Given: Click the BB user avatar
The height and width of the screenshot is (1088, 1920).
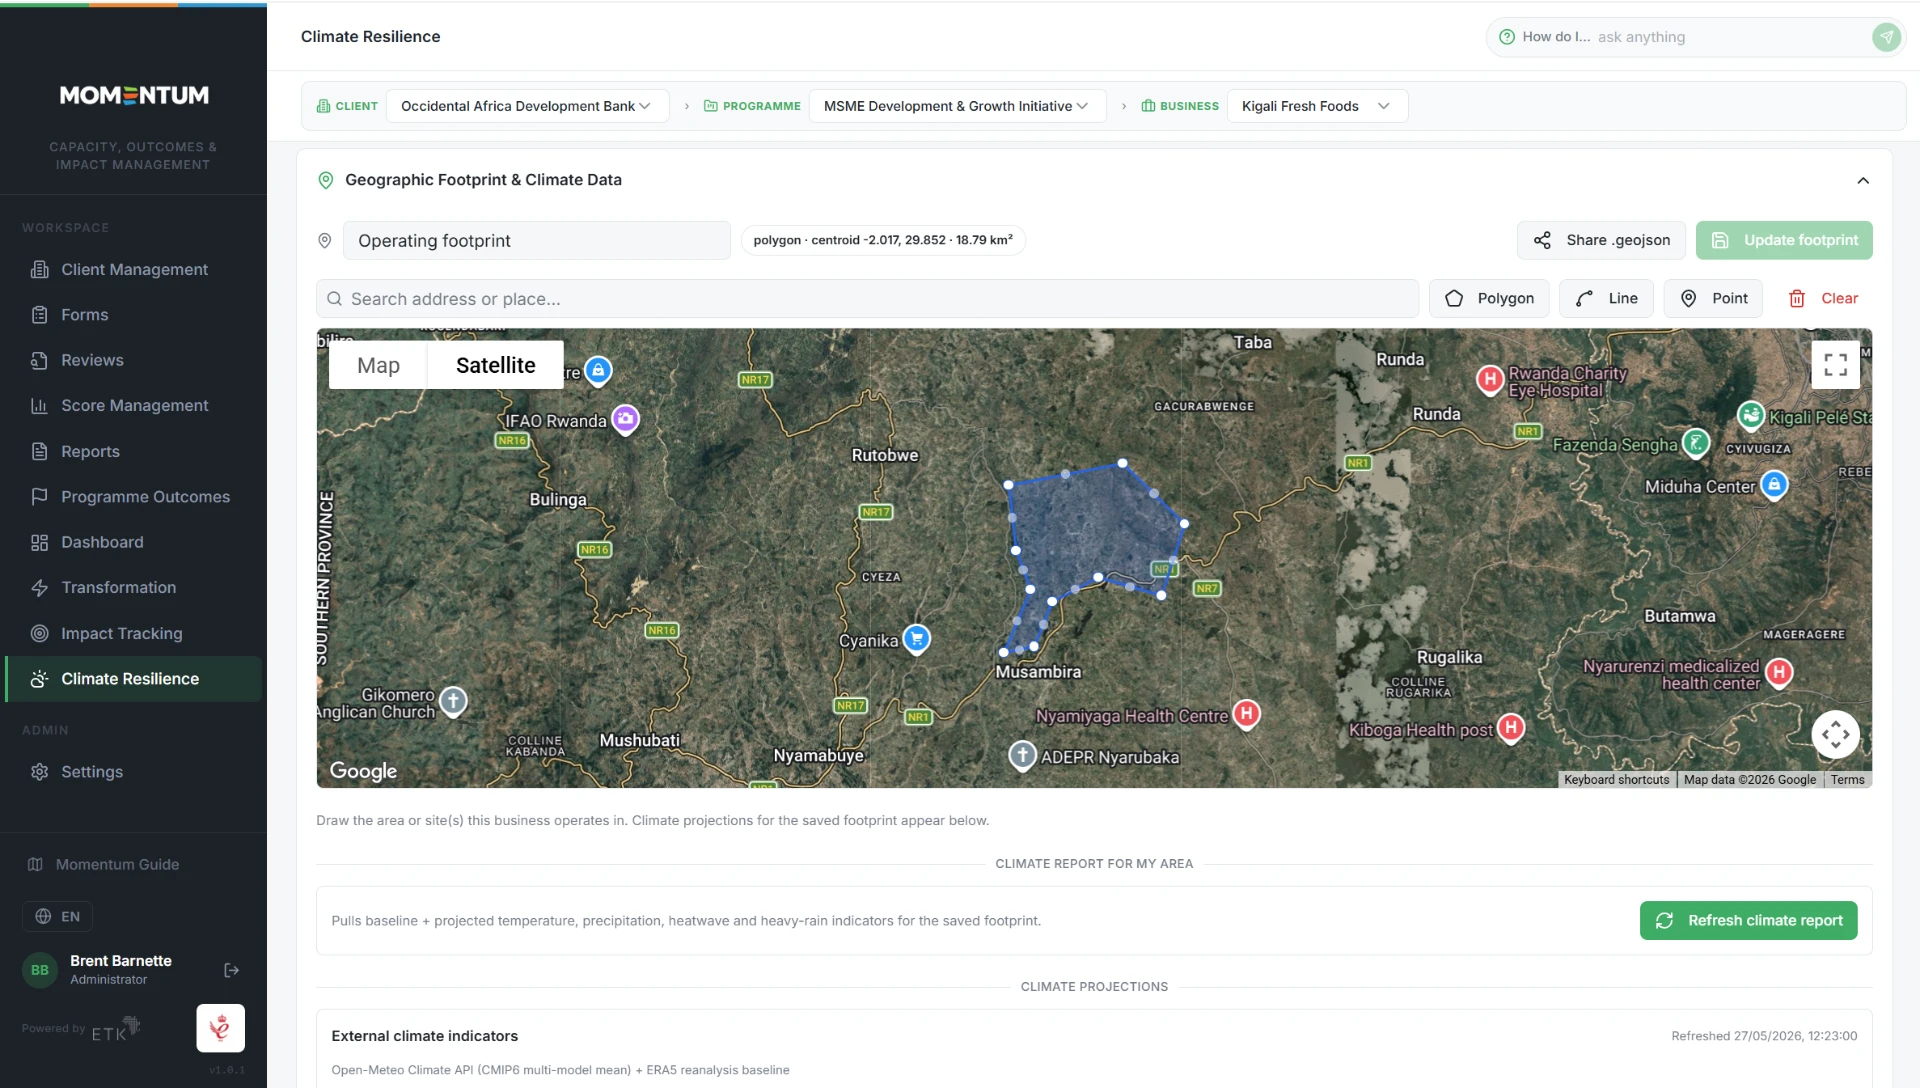Looking at the screenshot, I should point(40,970).
